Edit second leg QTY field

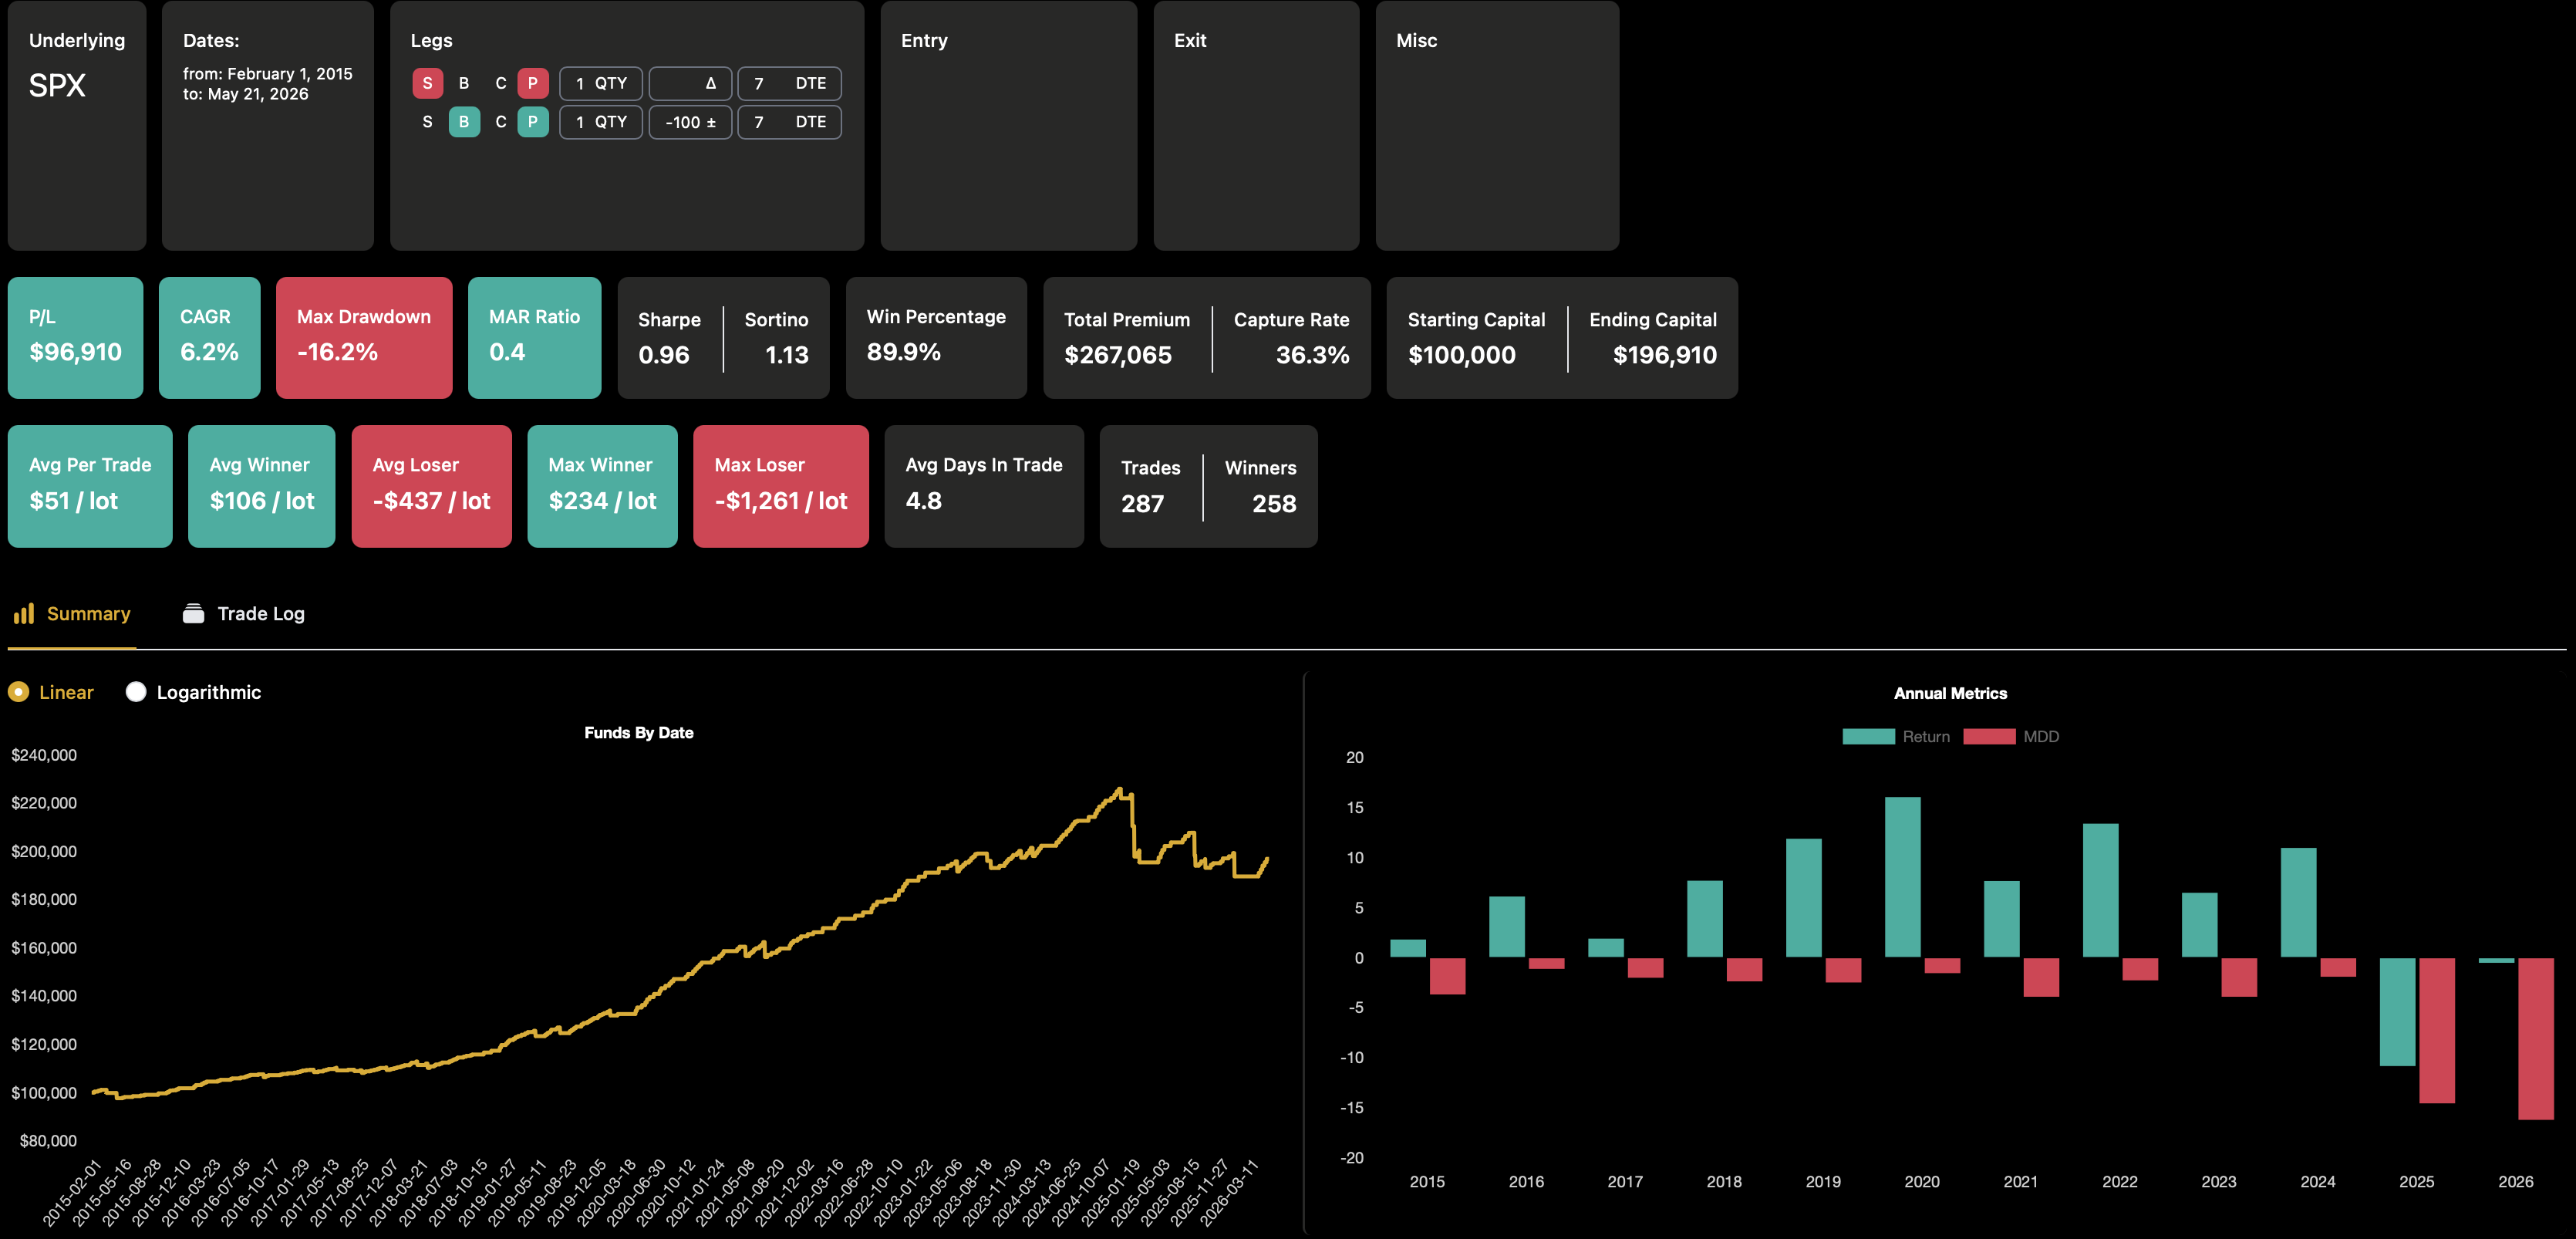pos(601,122)
